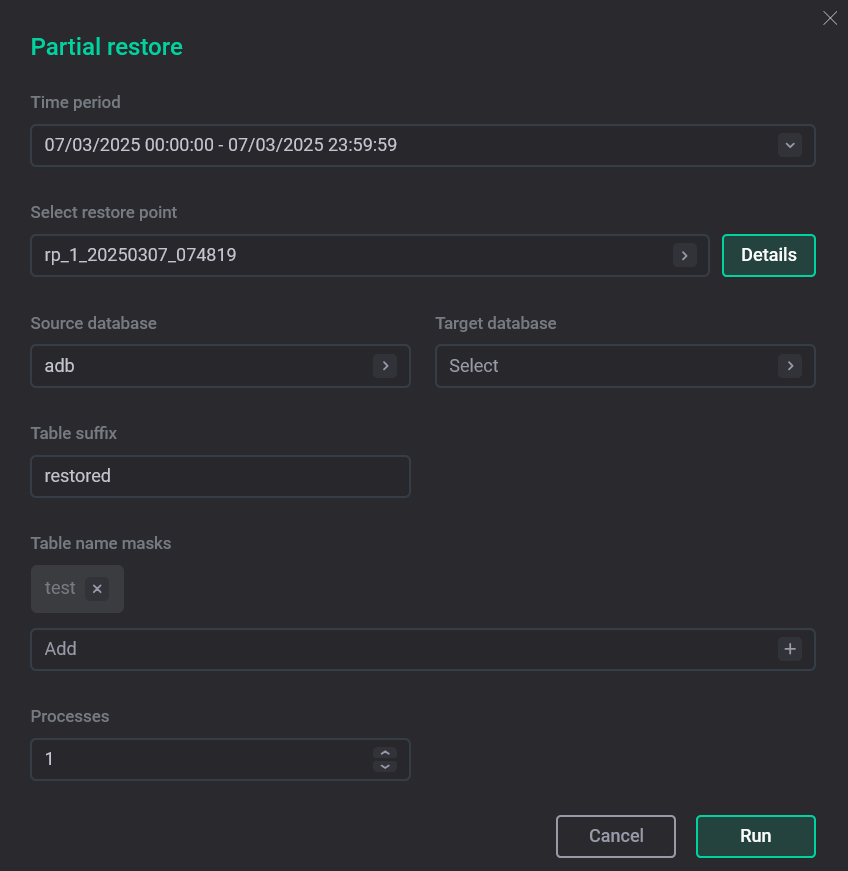Click the Time period label
The image size is (848, 871).
point(76,102)
